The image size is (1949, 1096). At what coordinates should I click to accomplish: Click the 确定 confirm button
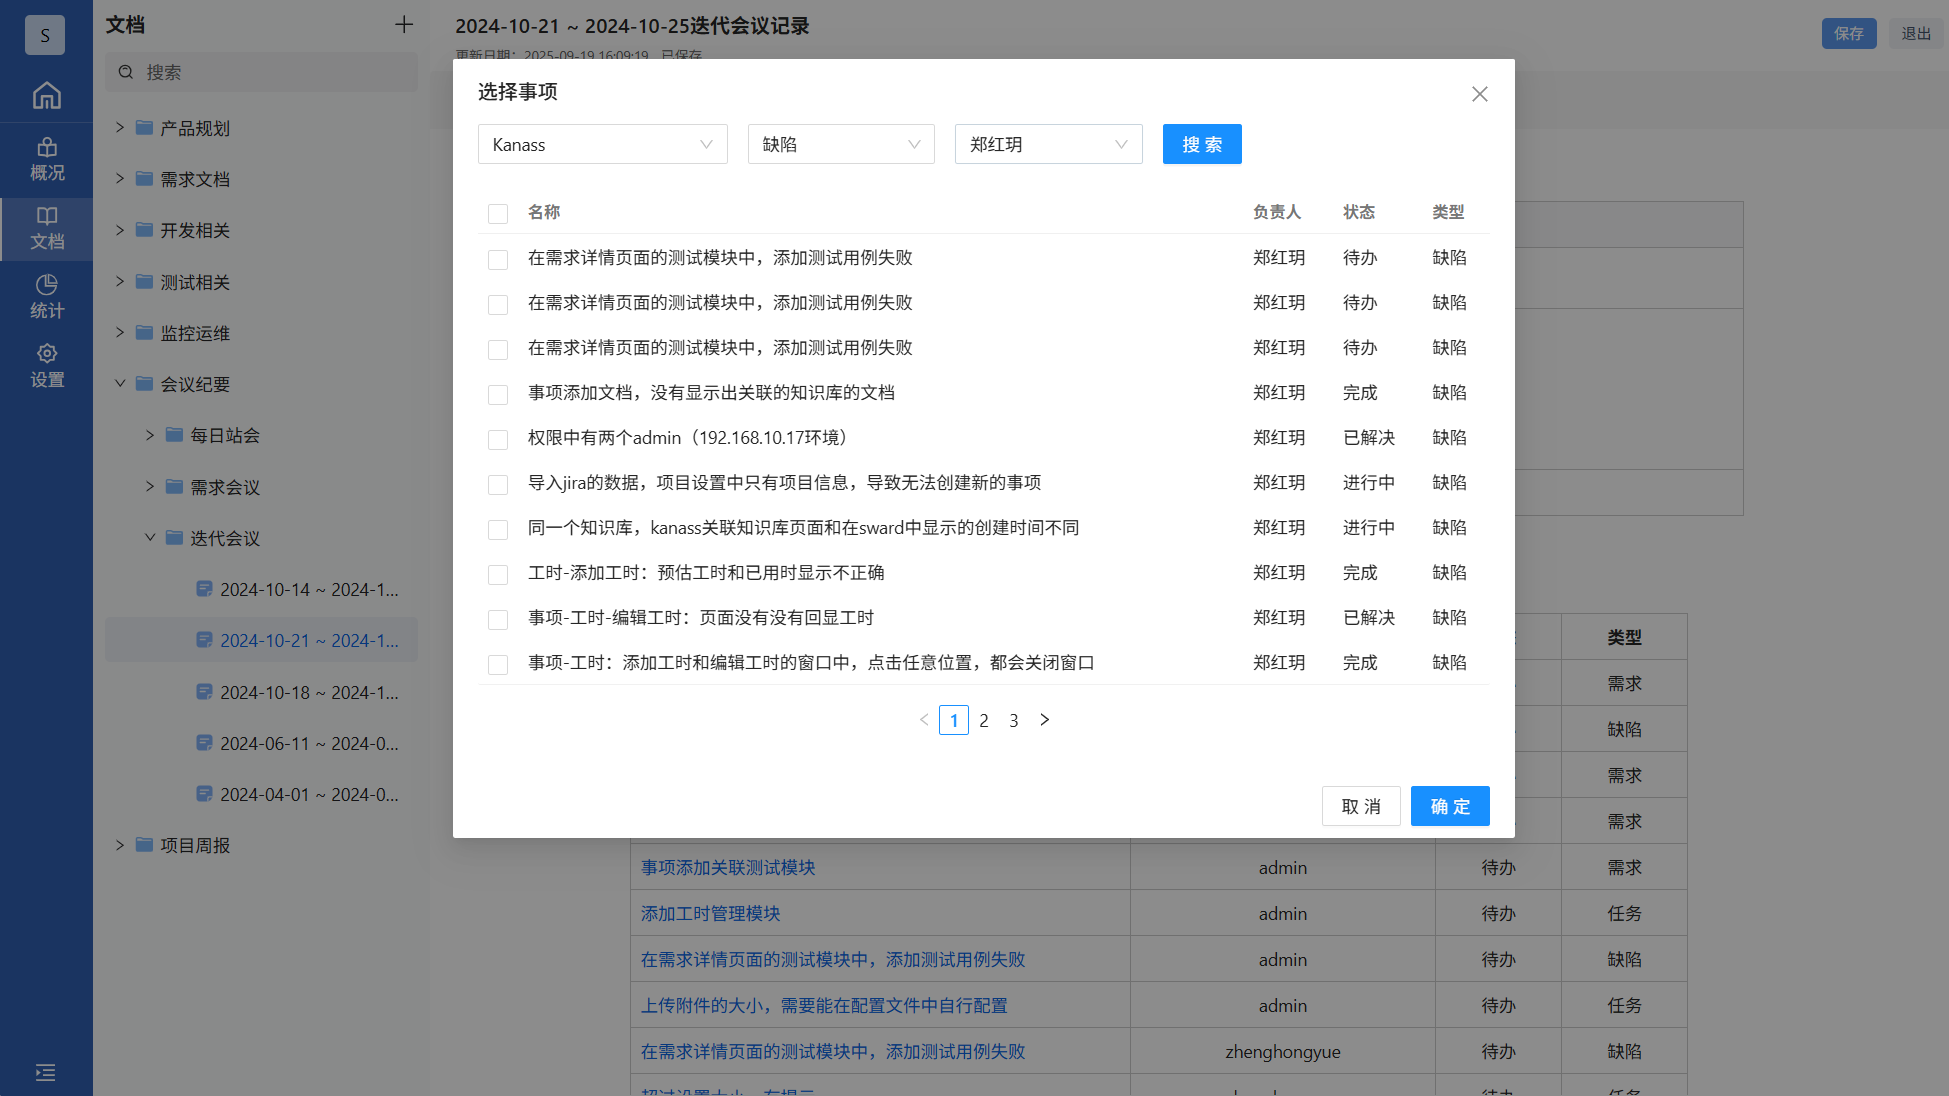pyautogui.click(x=1449, y=806)
